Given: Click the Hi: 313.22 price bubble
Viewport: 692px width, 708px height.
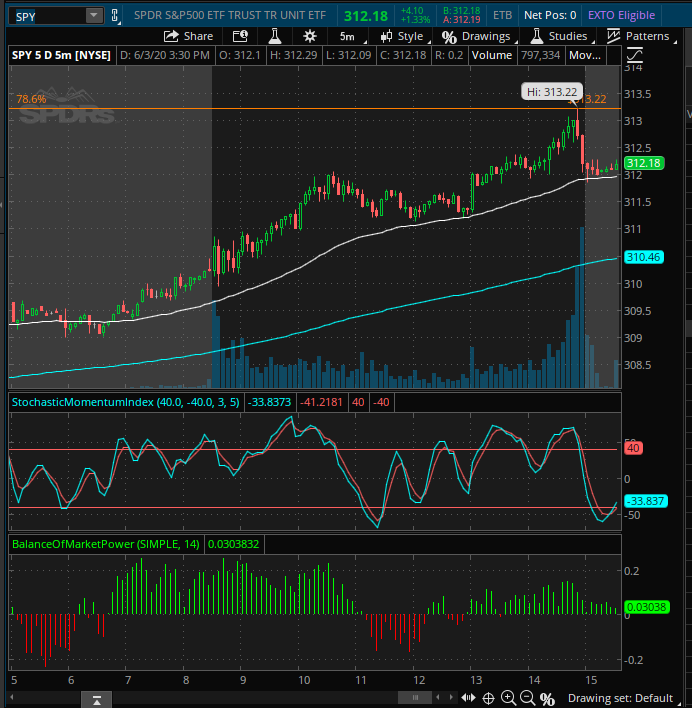Looking at the screenshot, I should (552, 92).
